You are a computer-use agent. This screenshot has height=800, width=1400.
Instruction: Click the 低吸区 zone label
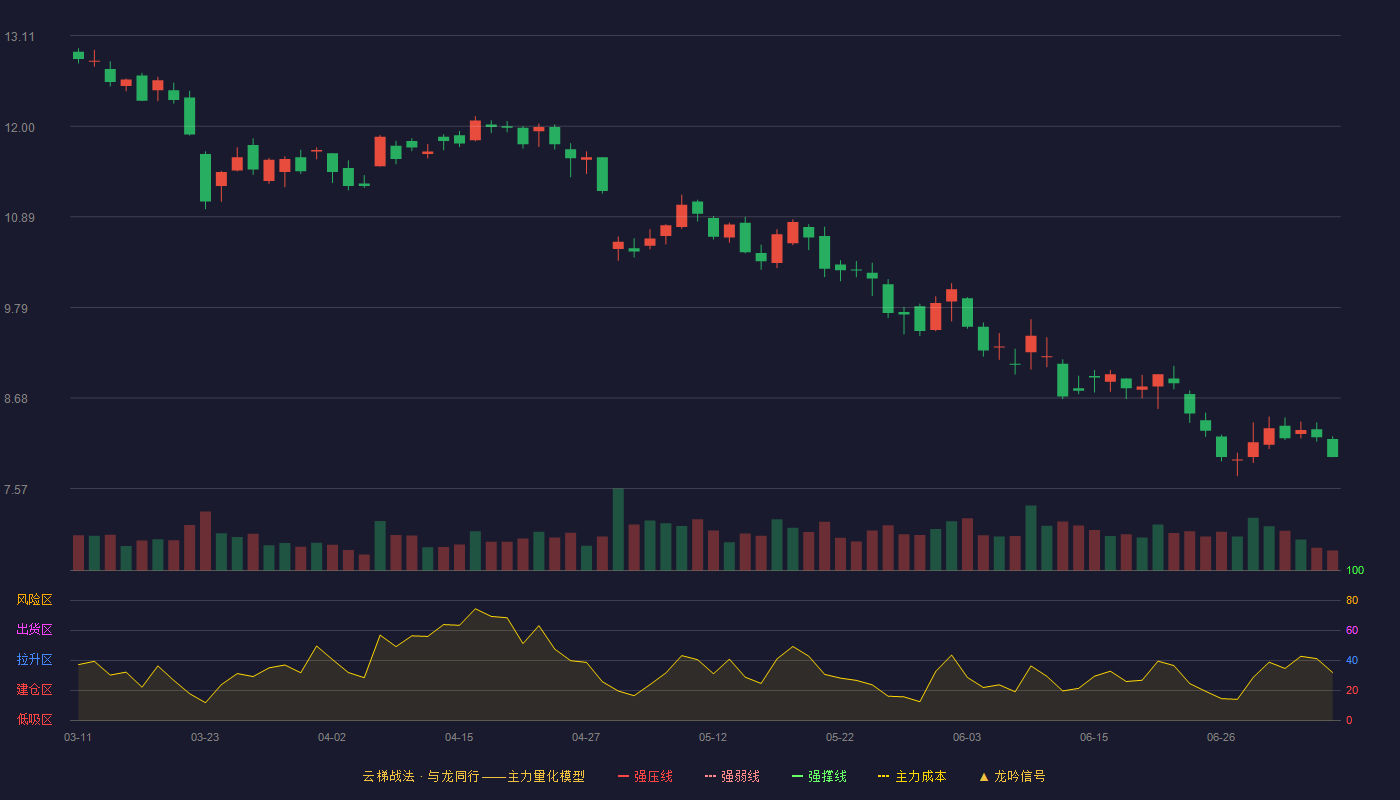34,719
